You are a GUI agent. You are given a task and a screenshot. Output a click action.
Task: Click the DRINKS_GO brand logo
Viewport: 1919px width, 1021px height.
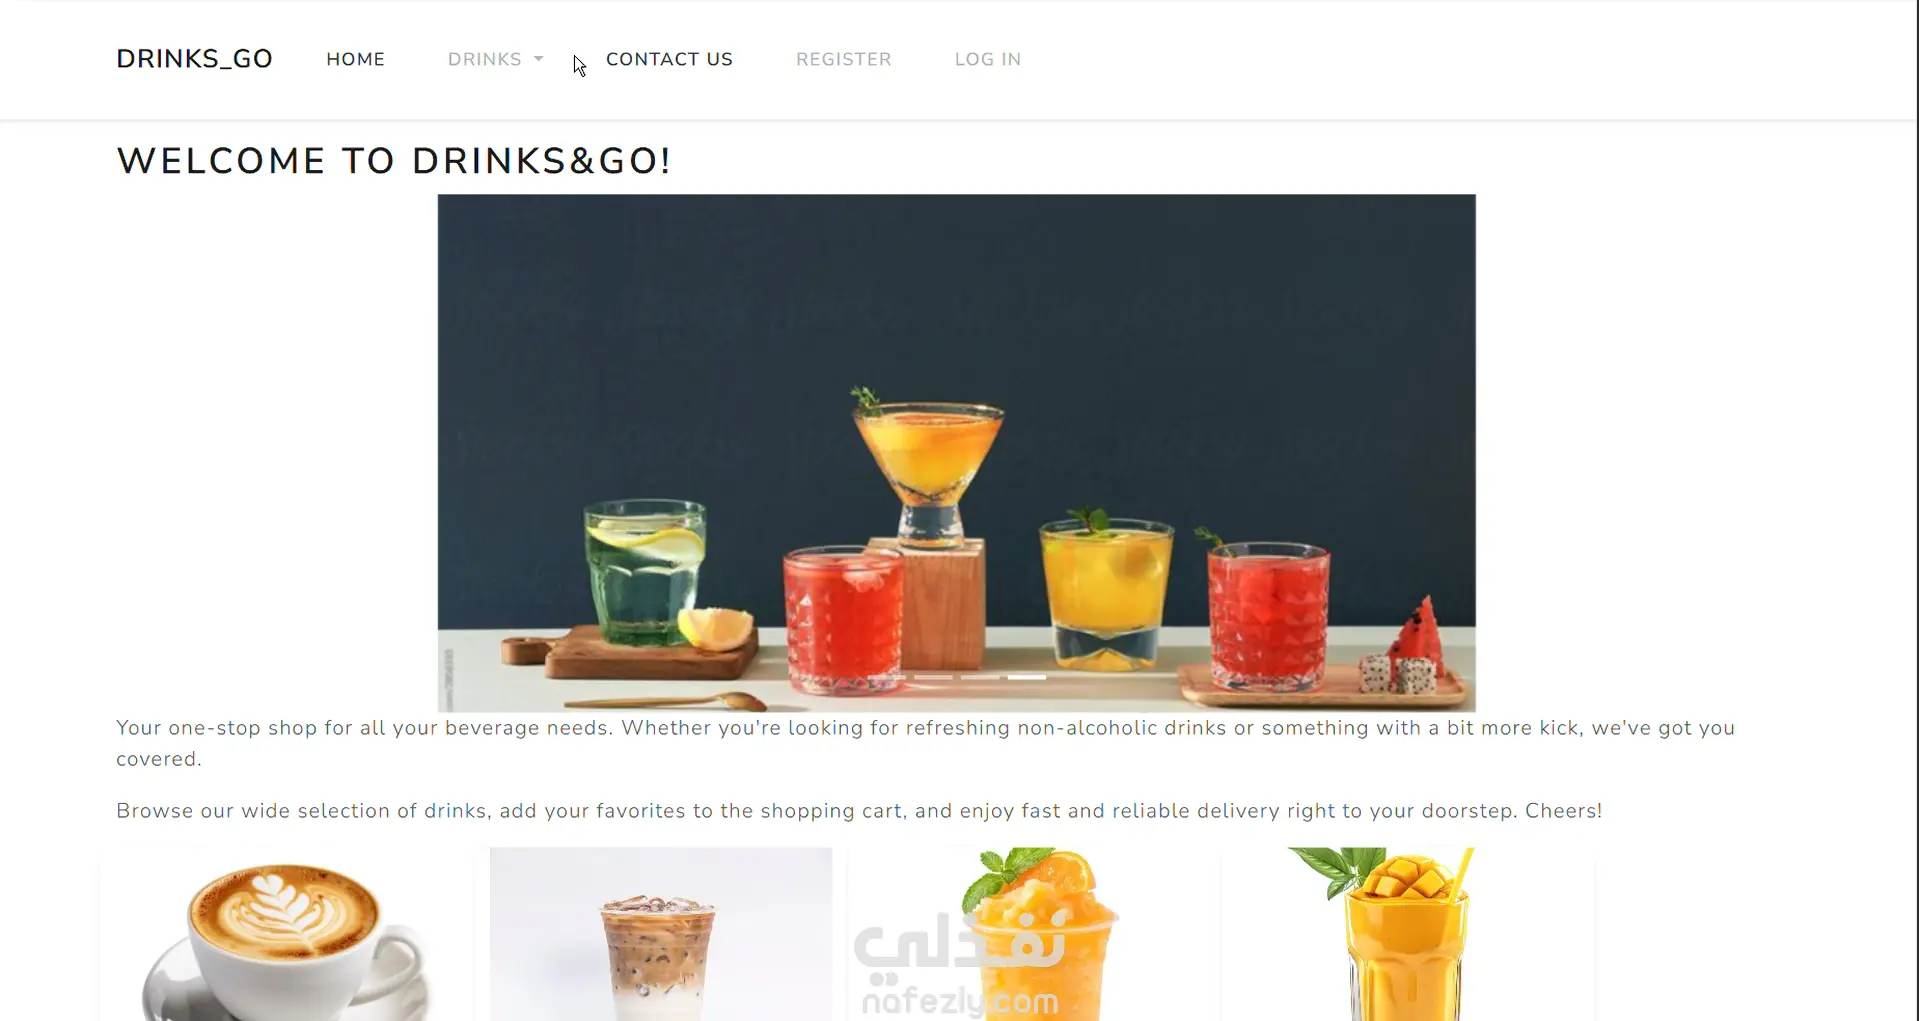pos(194,59)
